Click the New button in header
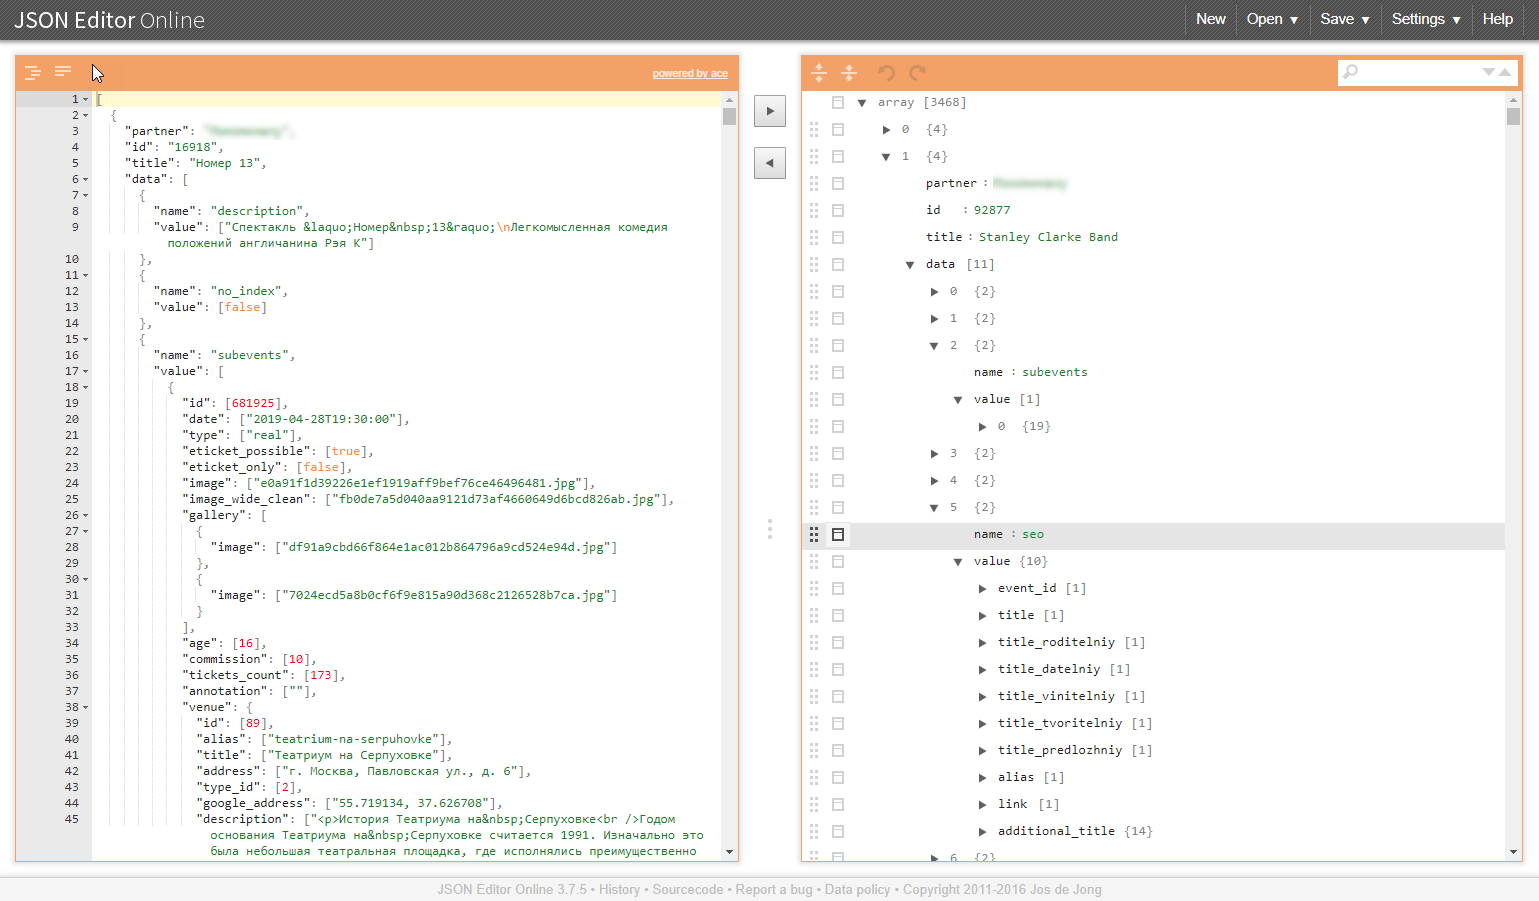Viewport: 1539px width, 901px height. 1210,19
